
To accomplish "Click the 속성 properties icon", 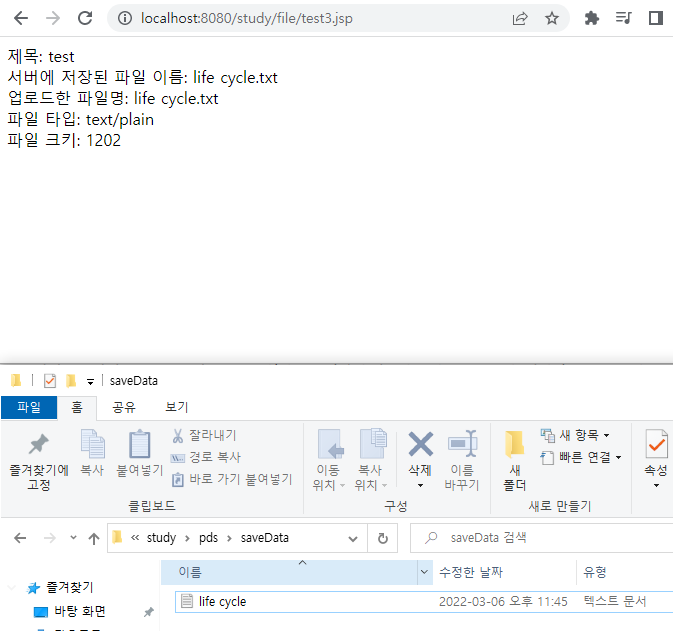I will click(656, 446).
